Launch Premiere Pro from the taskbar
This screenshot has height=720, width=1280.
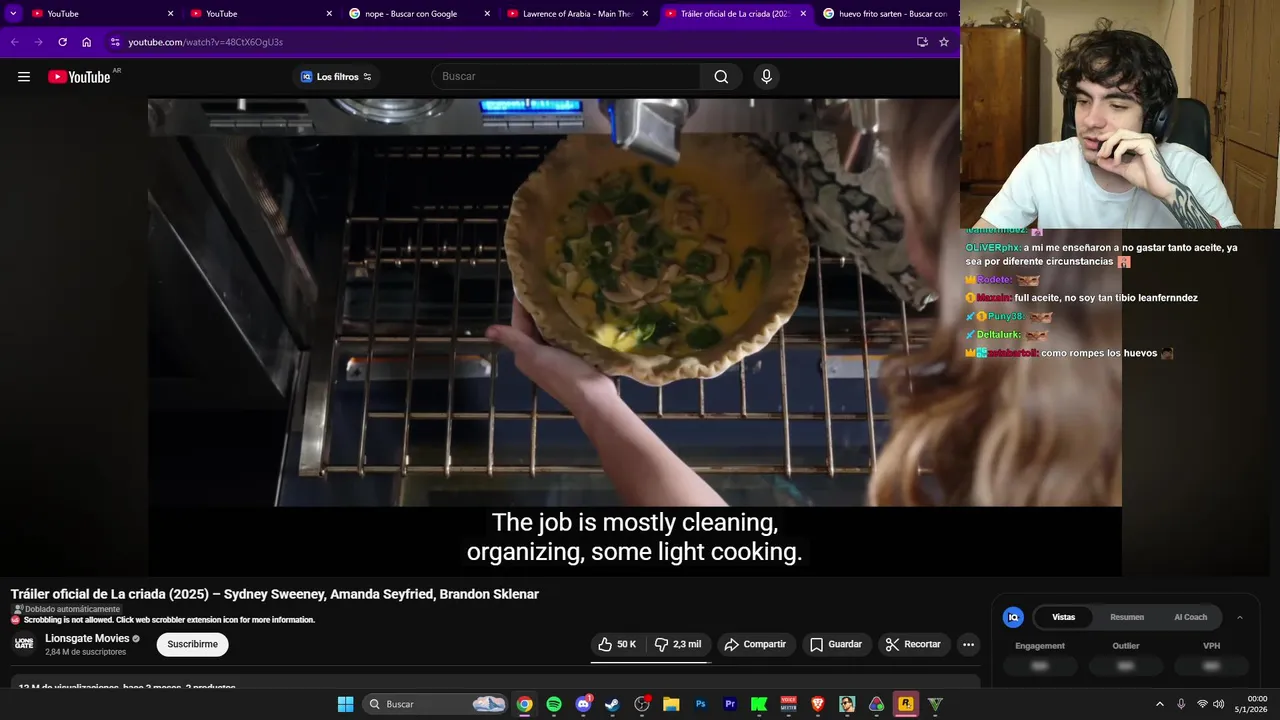[729, 704]
